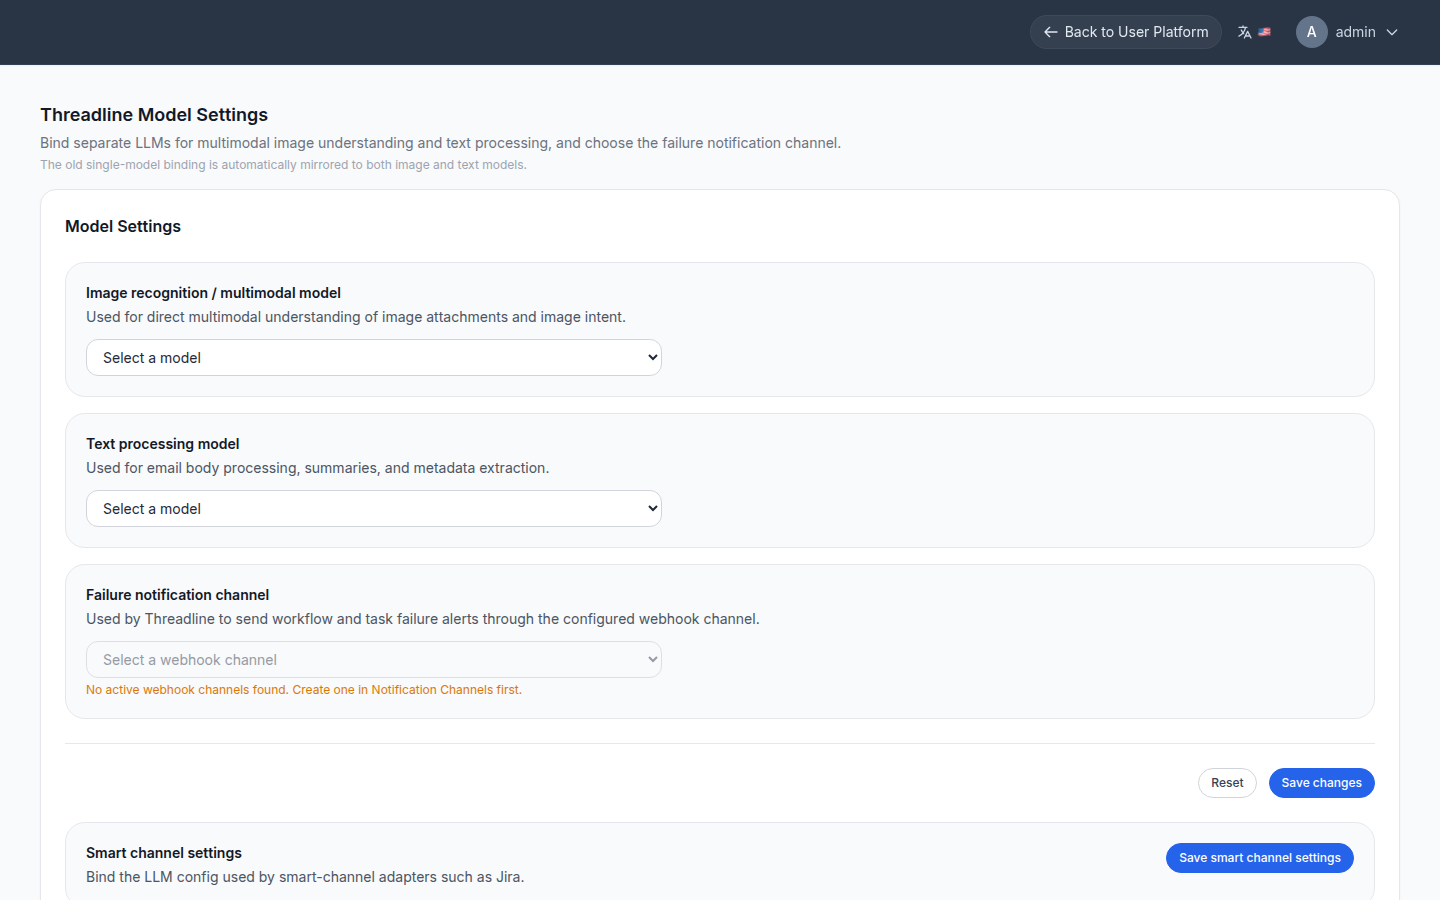The height and width of the screenshot is (900, 1440).
Task: Click the Back to User Platform button
Action: click(x=1125, y=32)
